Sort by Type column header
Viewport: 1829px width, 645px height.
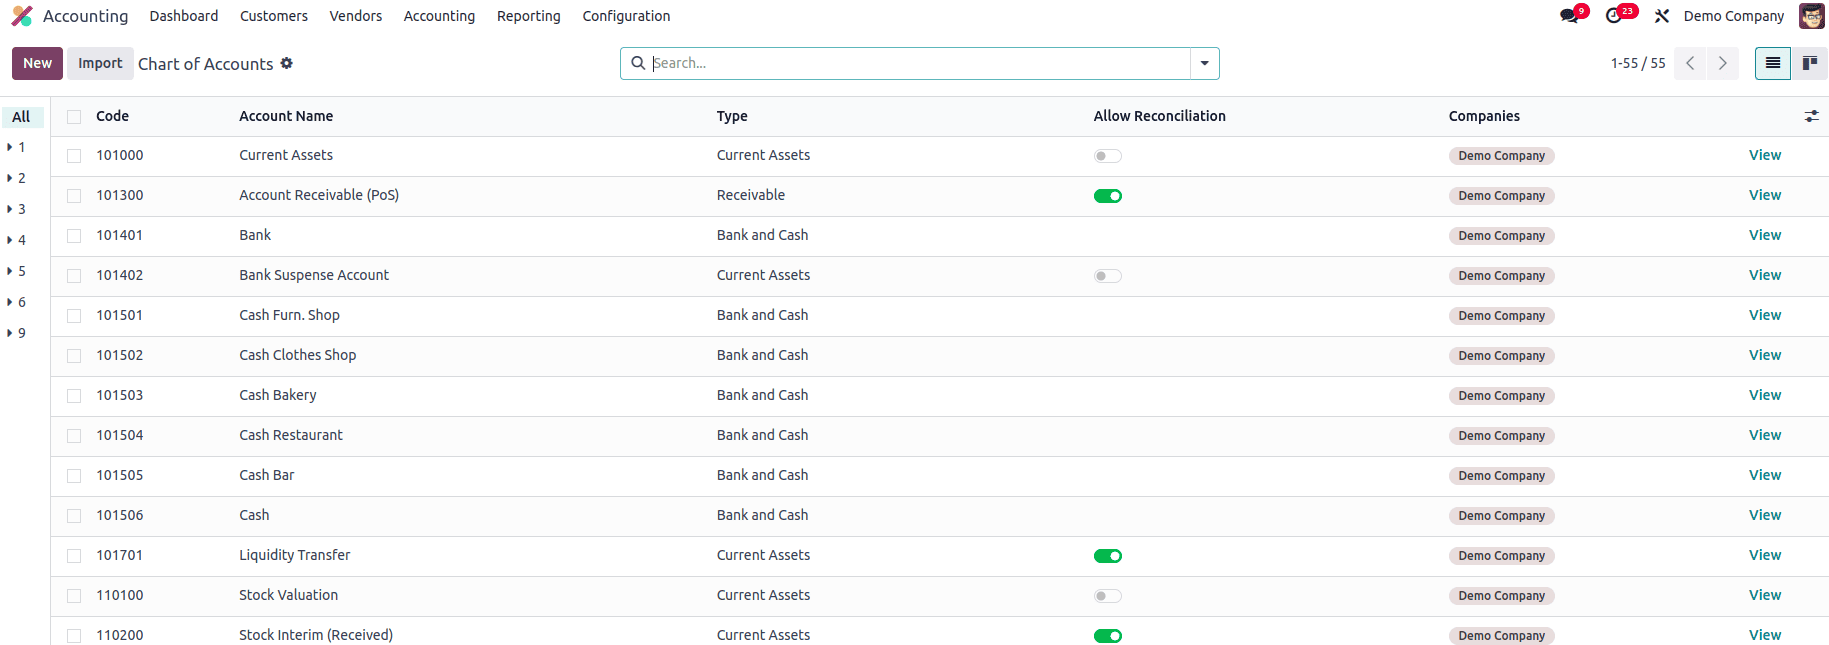point(732,116)
